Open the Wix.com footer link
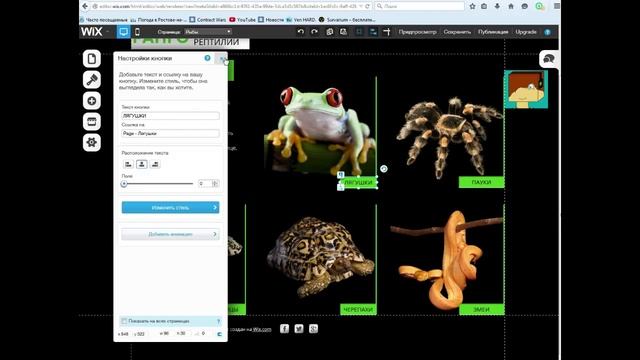 262,329
